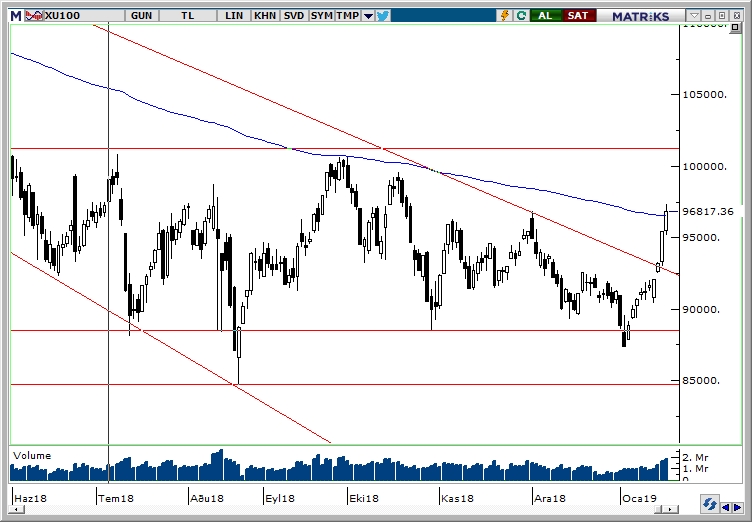Click the TL currency button
The width and height of the screenshot is (752, 522).
(188, 16)
